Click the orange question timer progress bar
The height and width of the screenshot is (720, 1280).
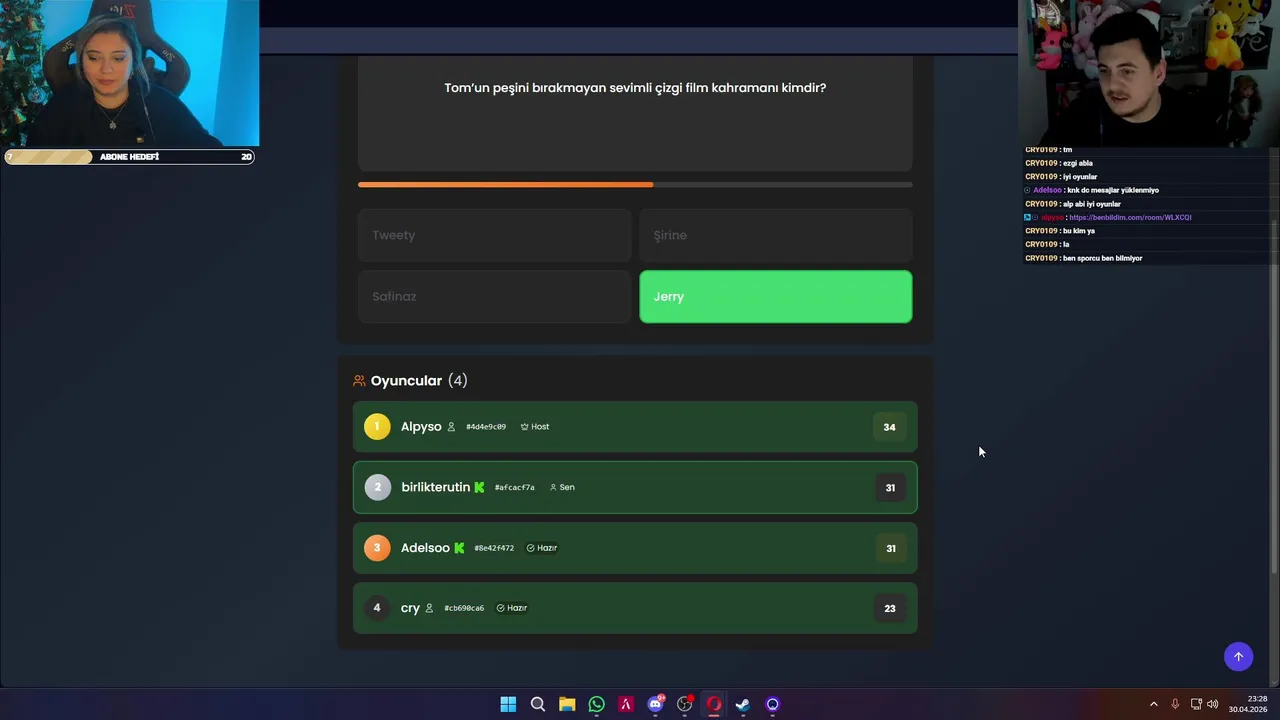pyautogui.click(x=635, y=185)
